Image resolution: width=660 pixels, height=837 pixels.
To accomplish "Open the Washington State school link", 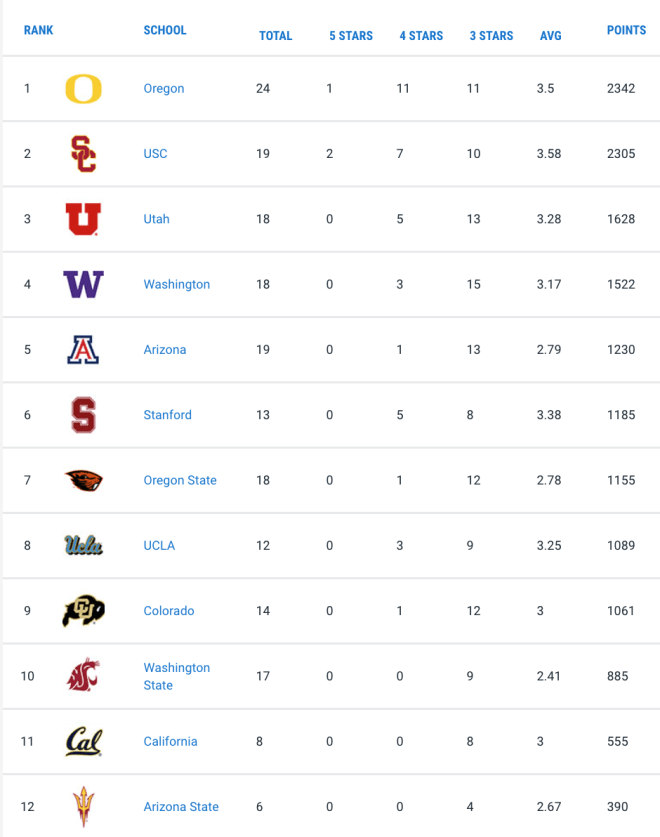I will point(177,676).
